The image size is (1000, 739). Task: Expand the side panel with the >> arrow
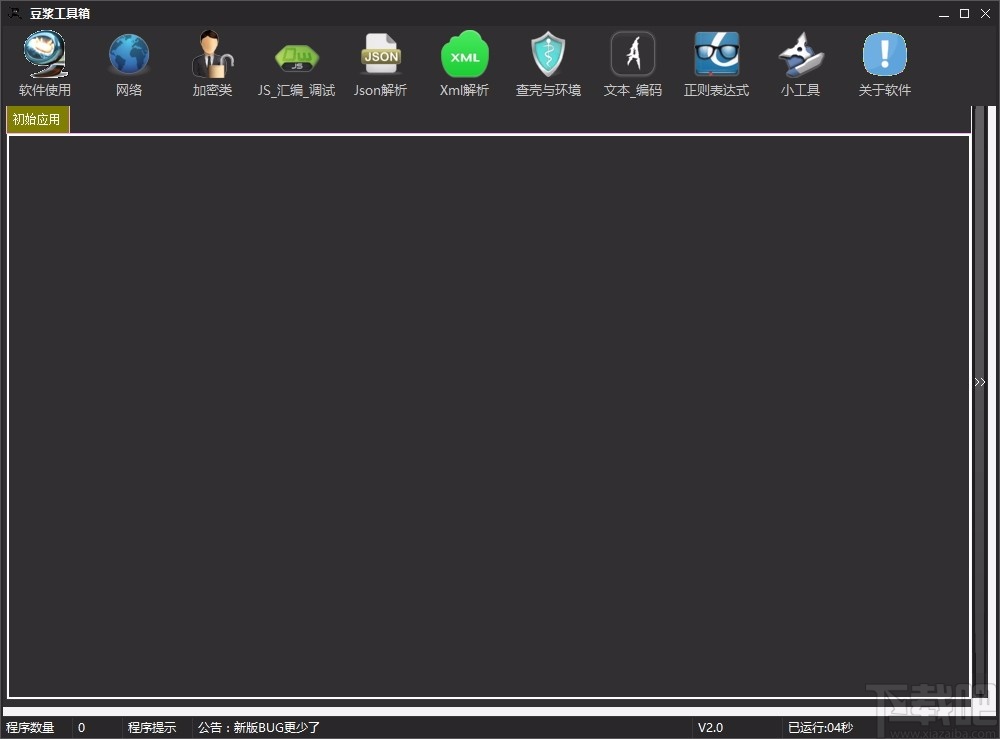(x=980, y=382)
